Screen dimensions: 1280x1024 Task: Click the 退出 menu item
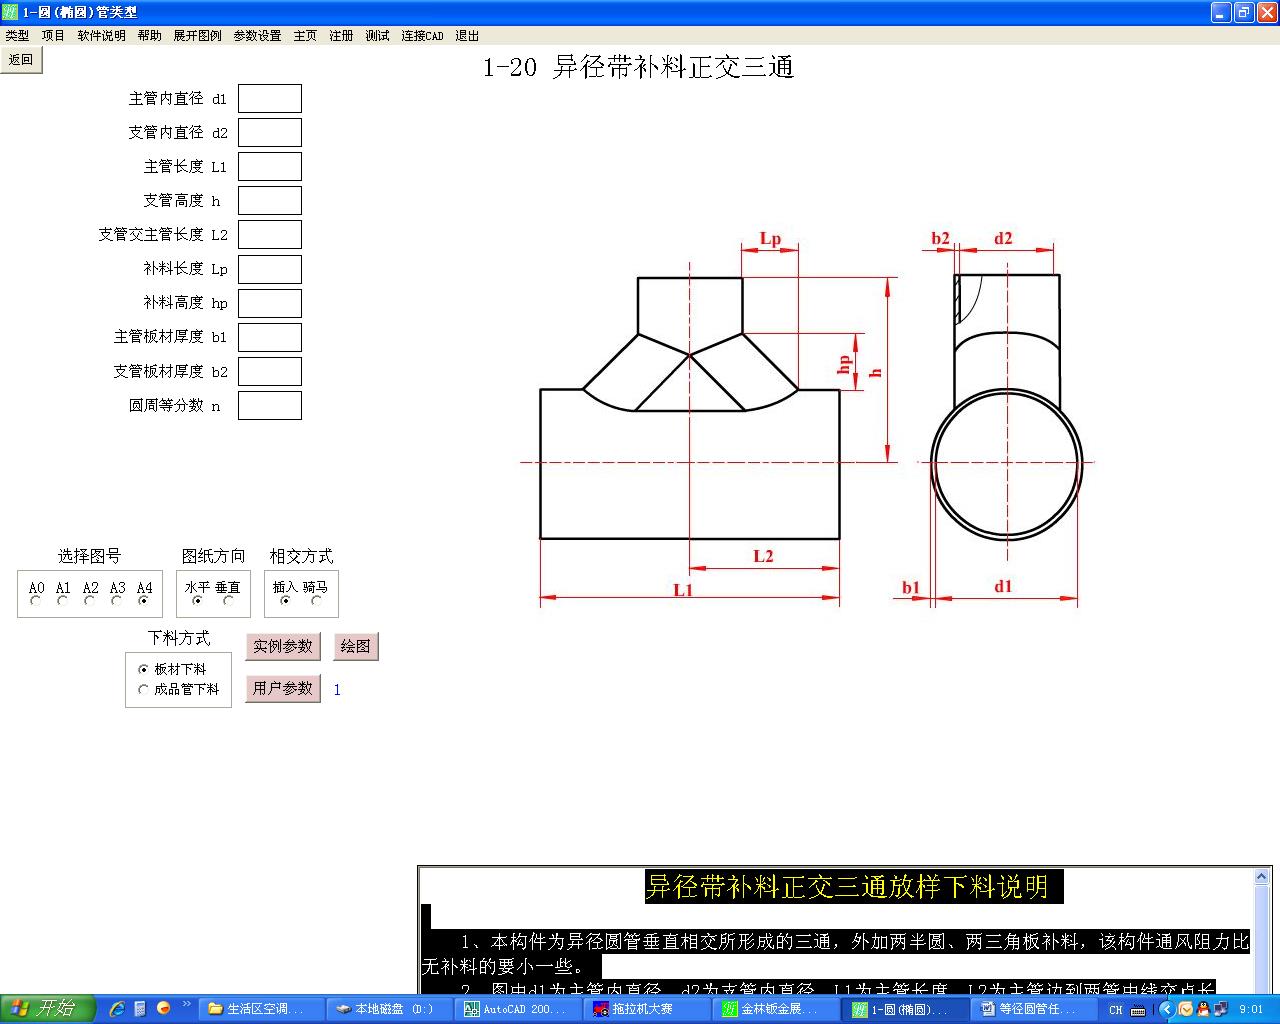(x=467, y=35)
